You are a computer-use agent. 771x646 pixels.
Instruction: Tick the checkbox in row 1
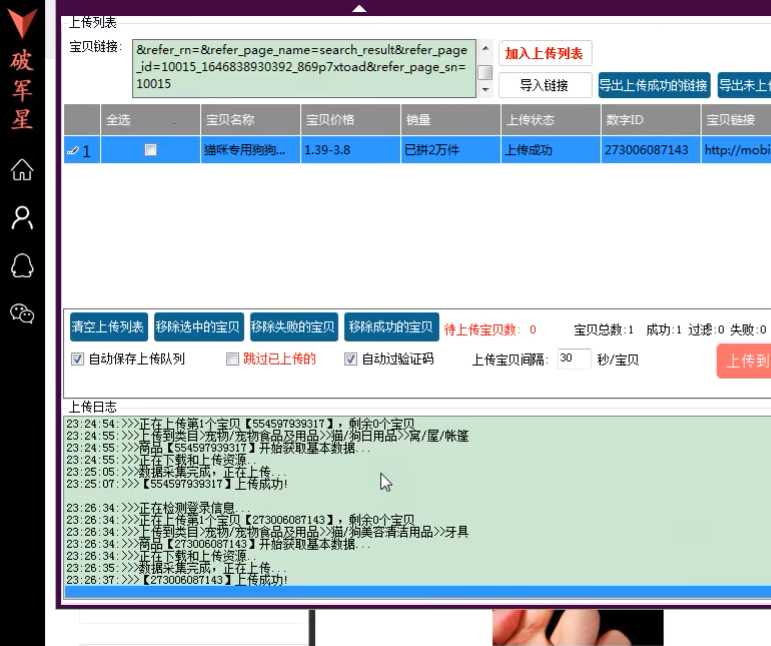click(150, 150)
